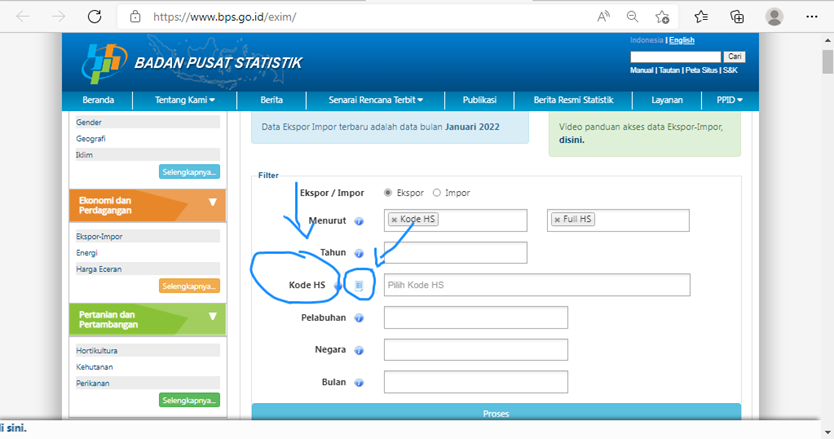Screen dimensions: 834x439
Task: Click info icon next to Menurut
Action: coord(359,221)
